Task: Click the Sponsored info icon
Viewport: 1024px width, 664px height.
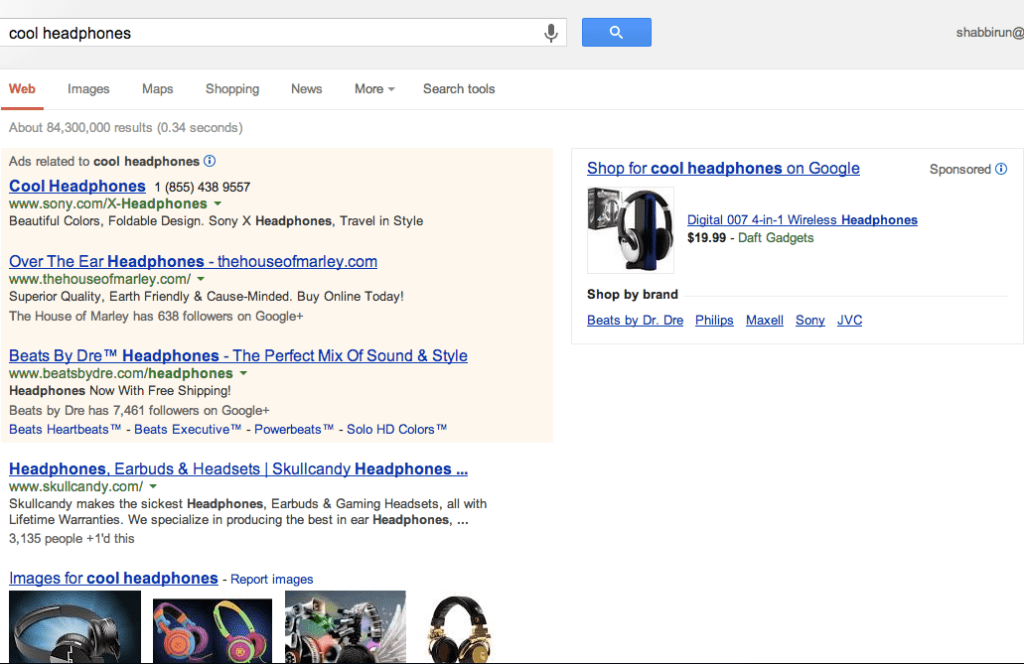Action: coord(1001,169)
